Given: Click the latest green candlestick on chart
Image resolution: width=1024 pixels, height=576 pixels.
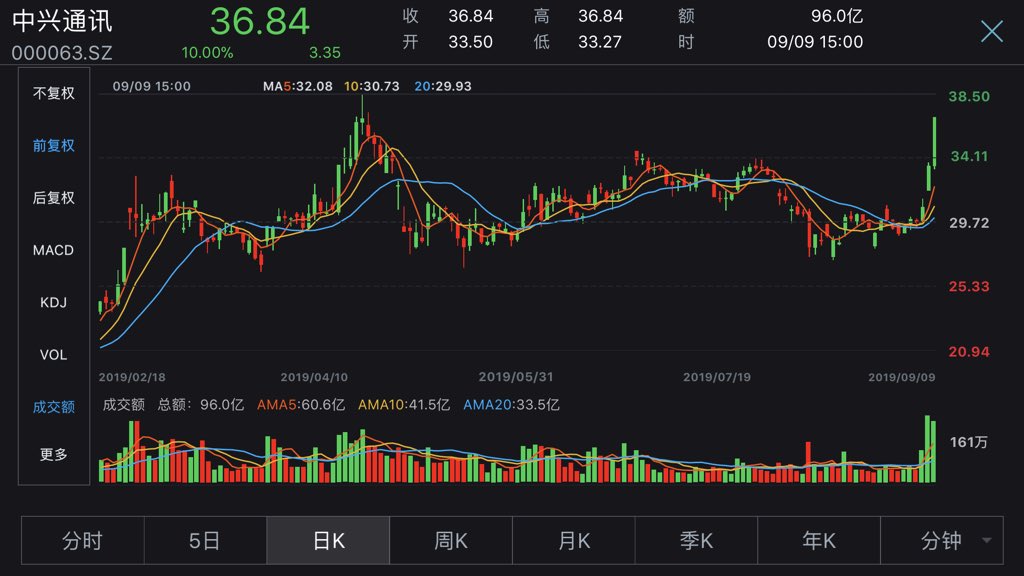Looking at the screenshot, I should tap(935, 142).
